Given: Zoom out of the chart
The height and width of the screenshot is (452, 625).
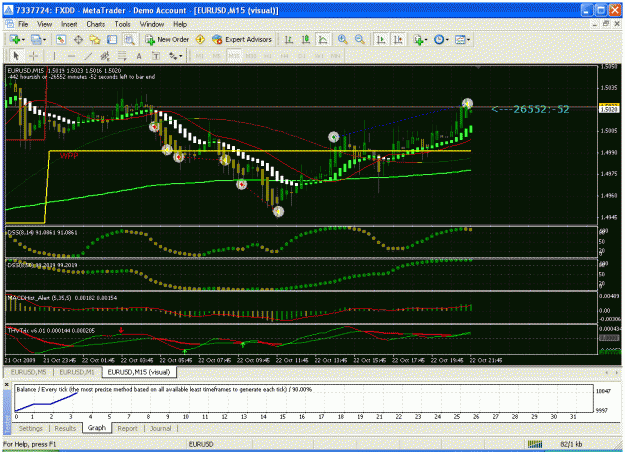Looking at the screenshot, I should coord(360,39).
